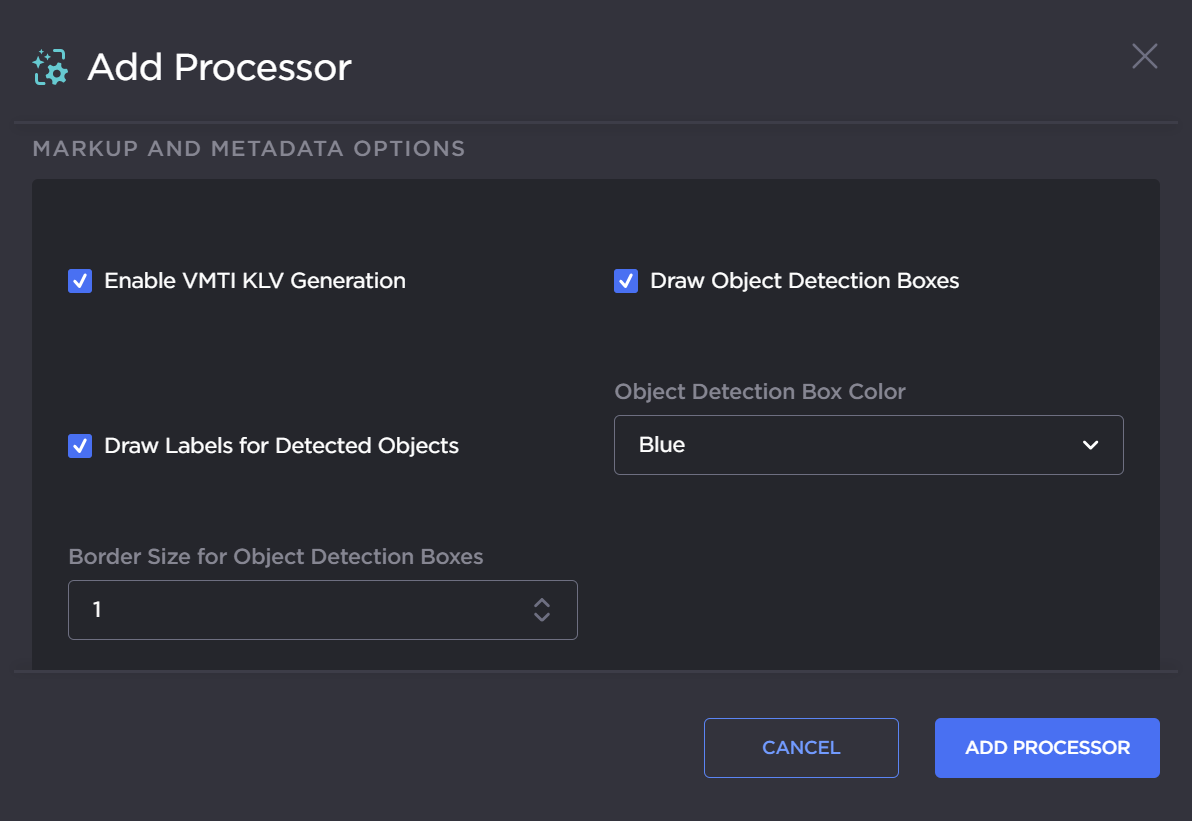Click the Add Processor sparkle gear icon
This screenshot has width=1192, height=821.
pos(50,67)
